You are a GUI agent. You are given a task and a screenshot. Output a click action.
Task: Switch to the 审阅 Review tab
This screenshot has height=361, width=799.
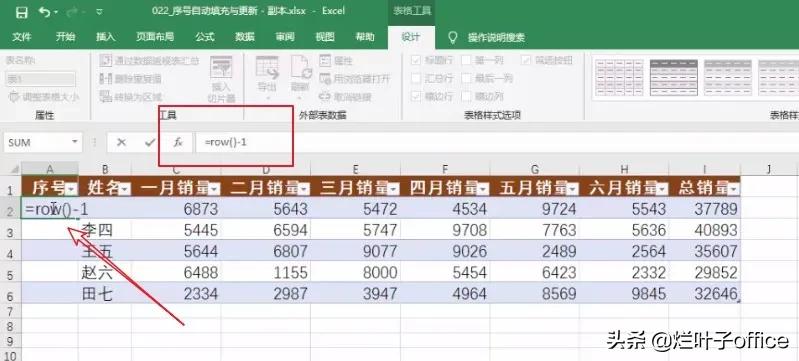285,37
